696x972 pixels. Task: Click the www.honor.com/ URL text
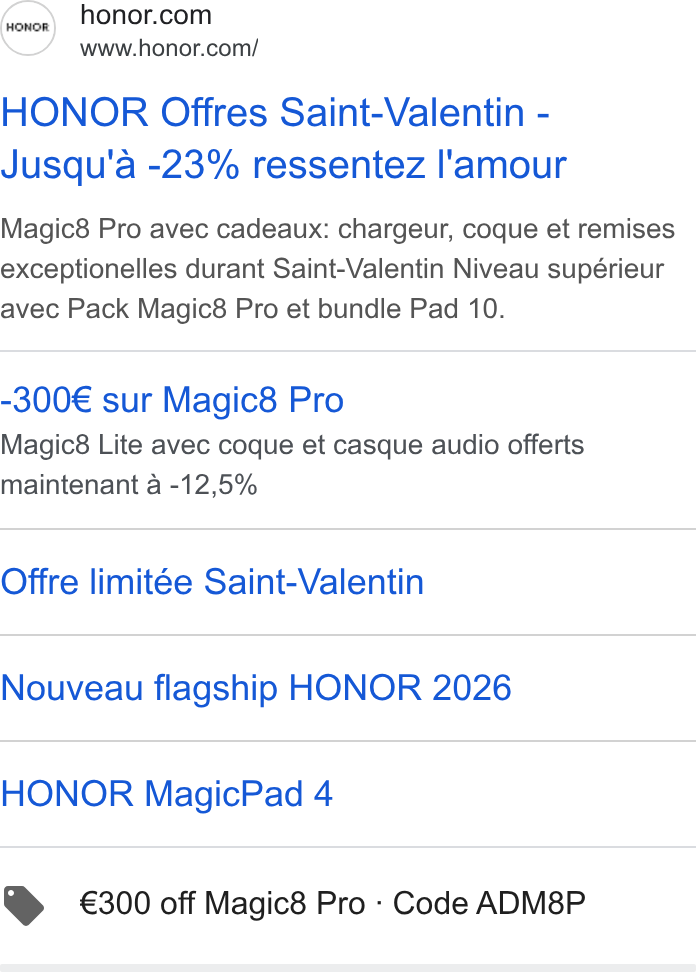[169, 48]
